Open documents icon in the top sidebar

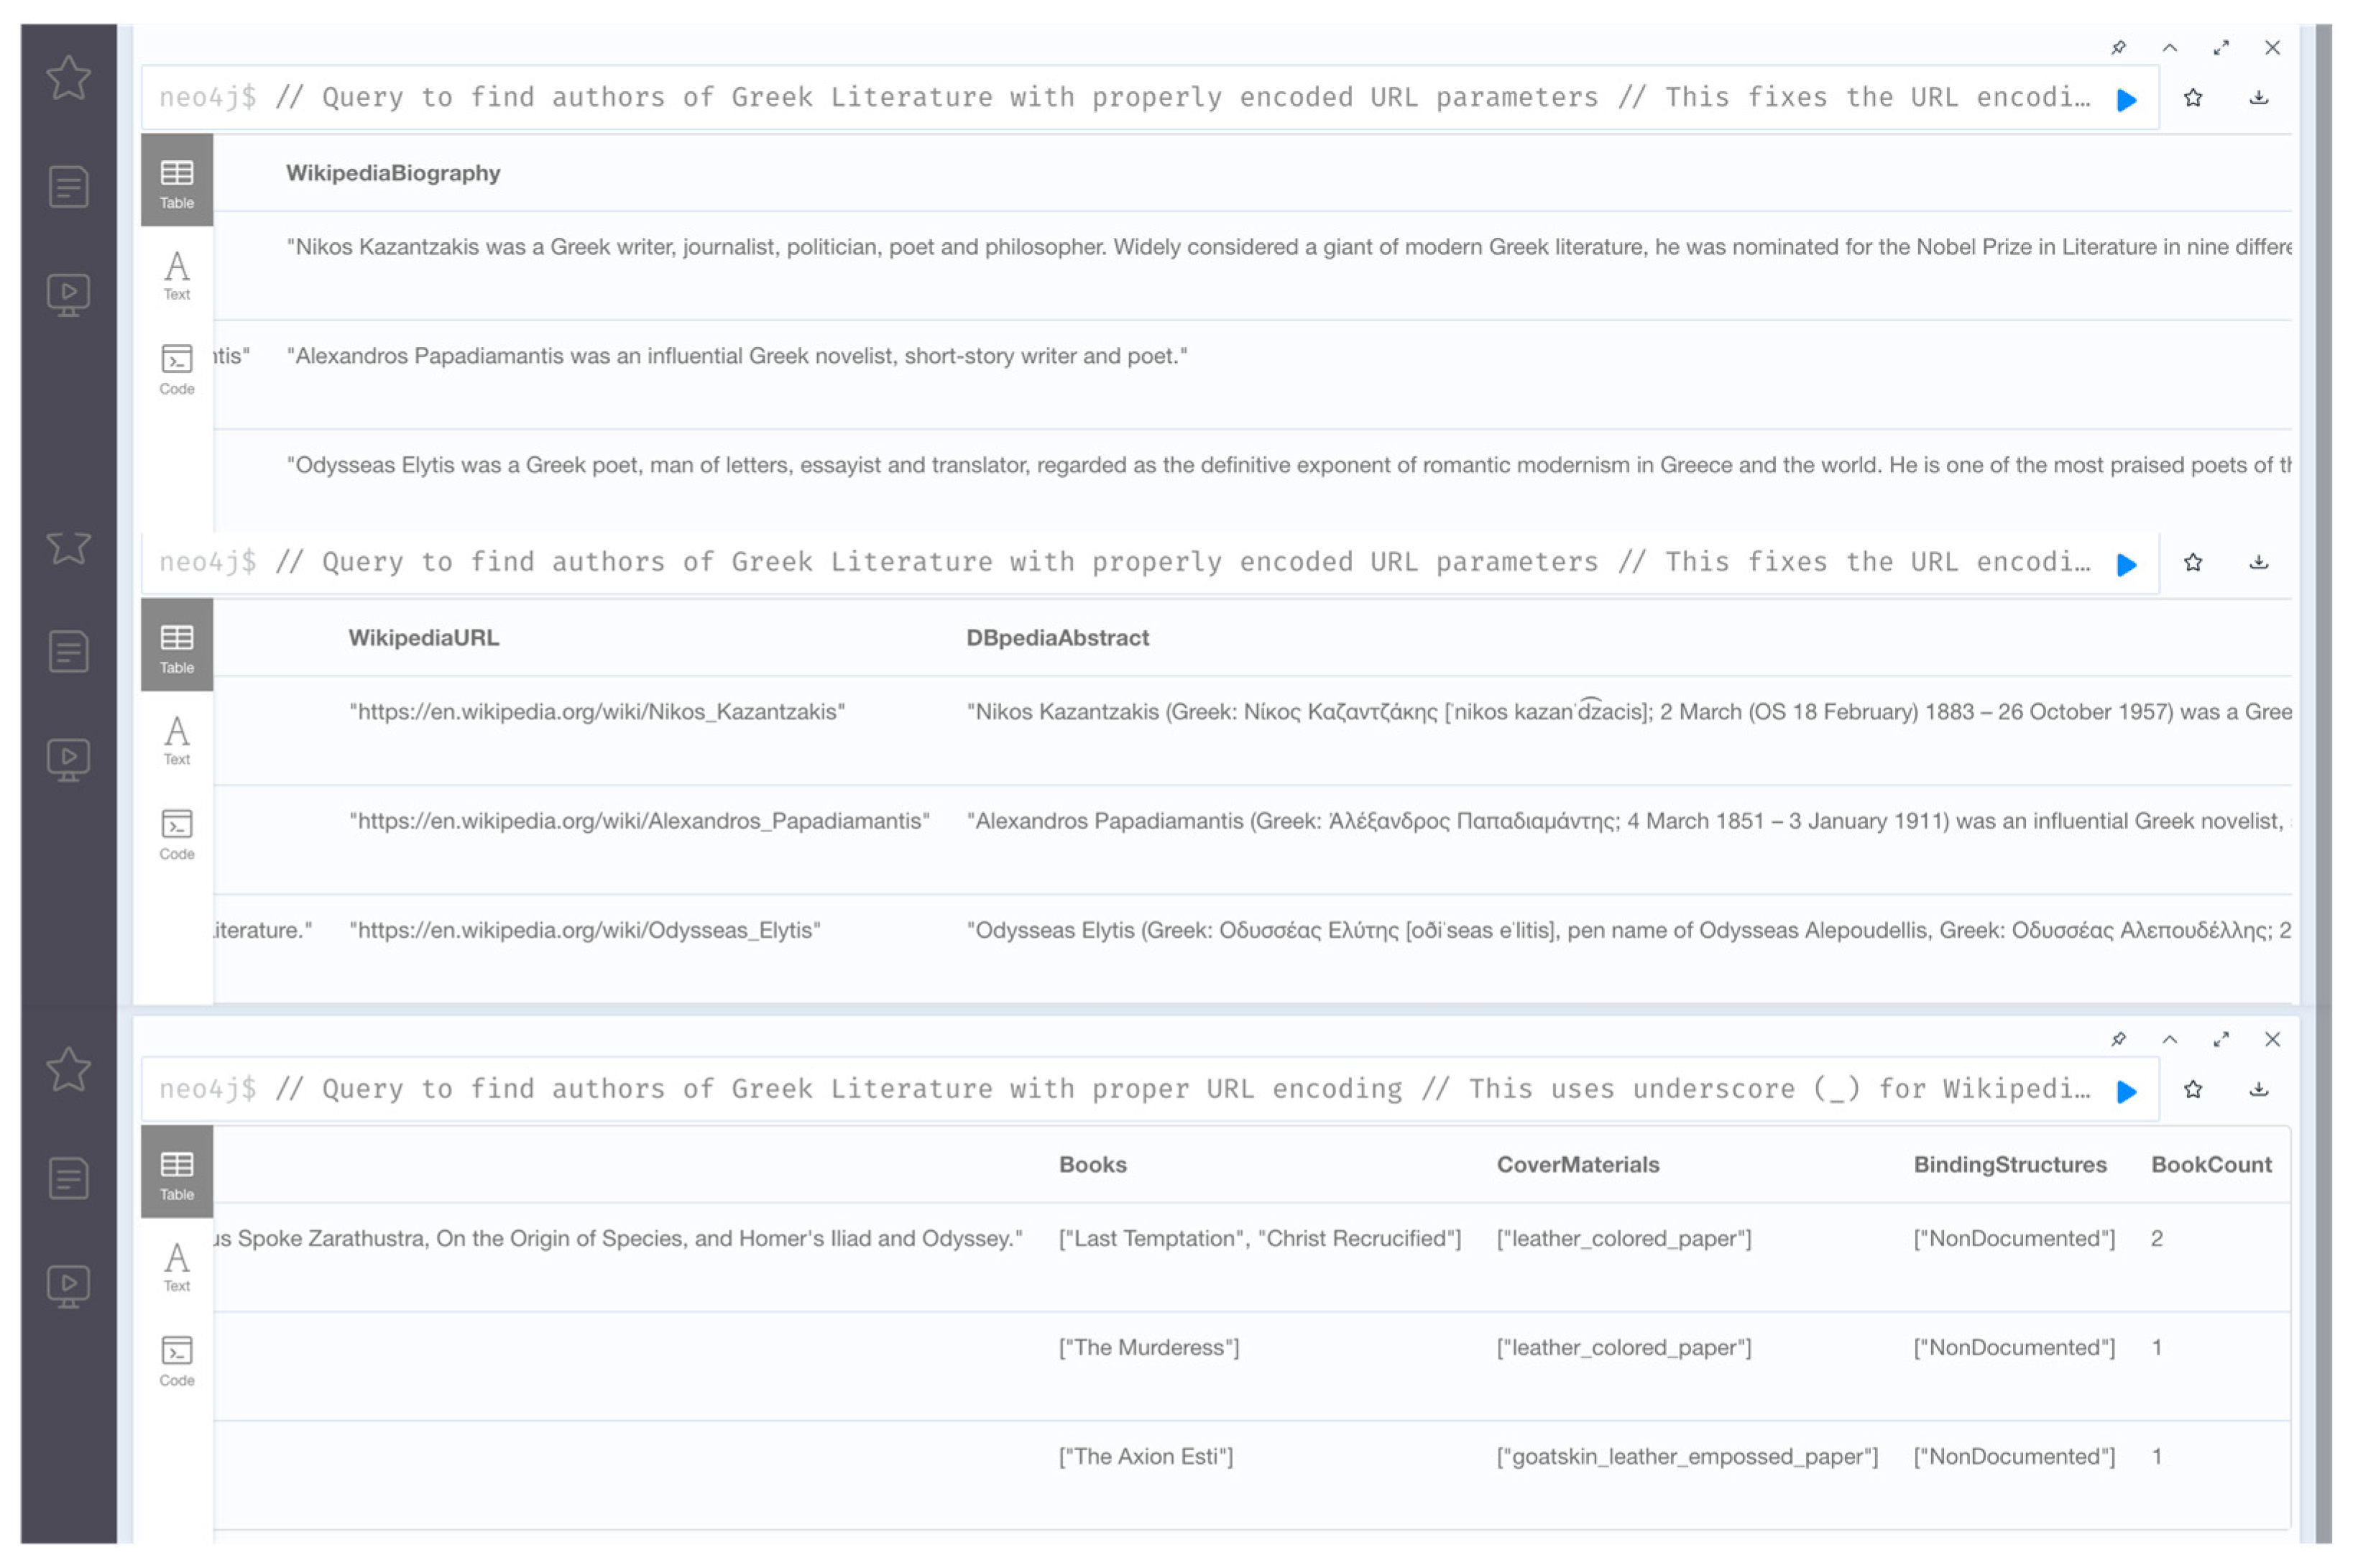[68, 187]
